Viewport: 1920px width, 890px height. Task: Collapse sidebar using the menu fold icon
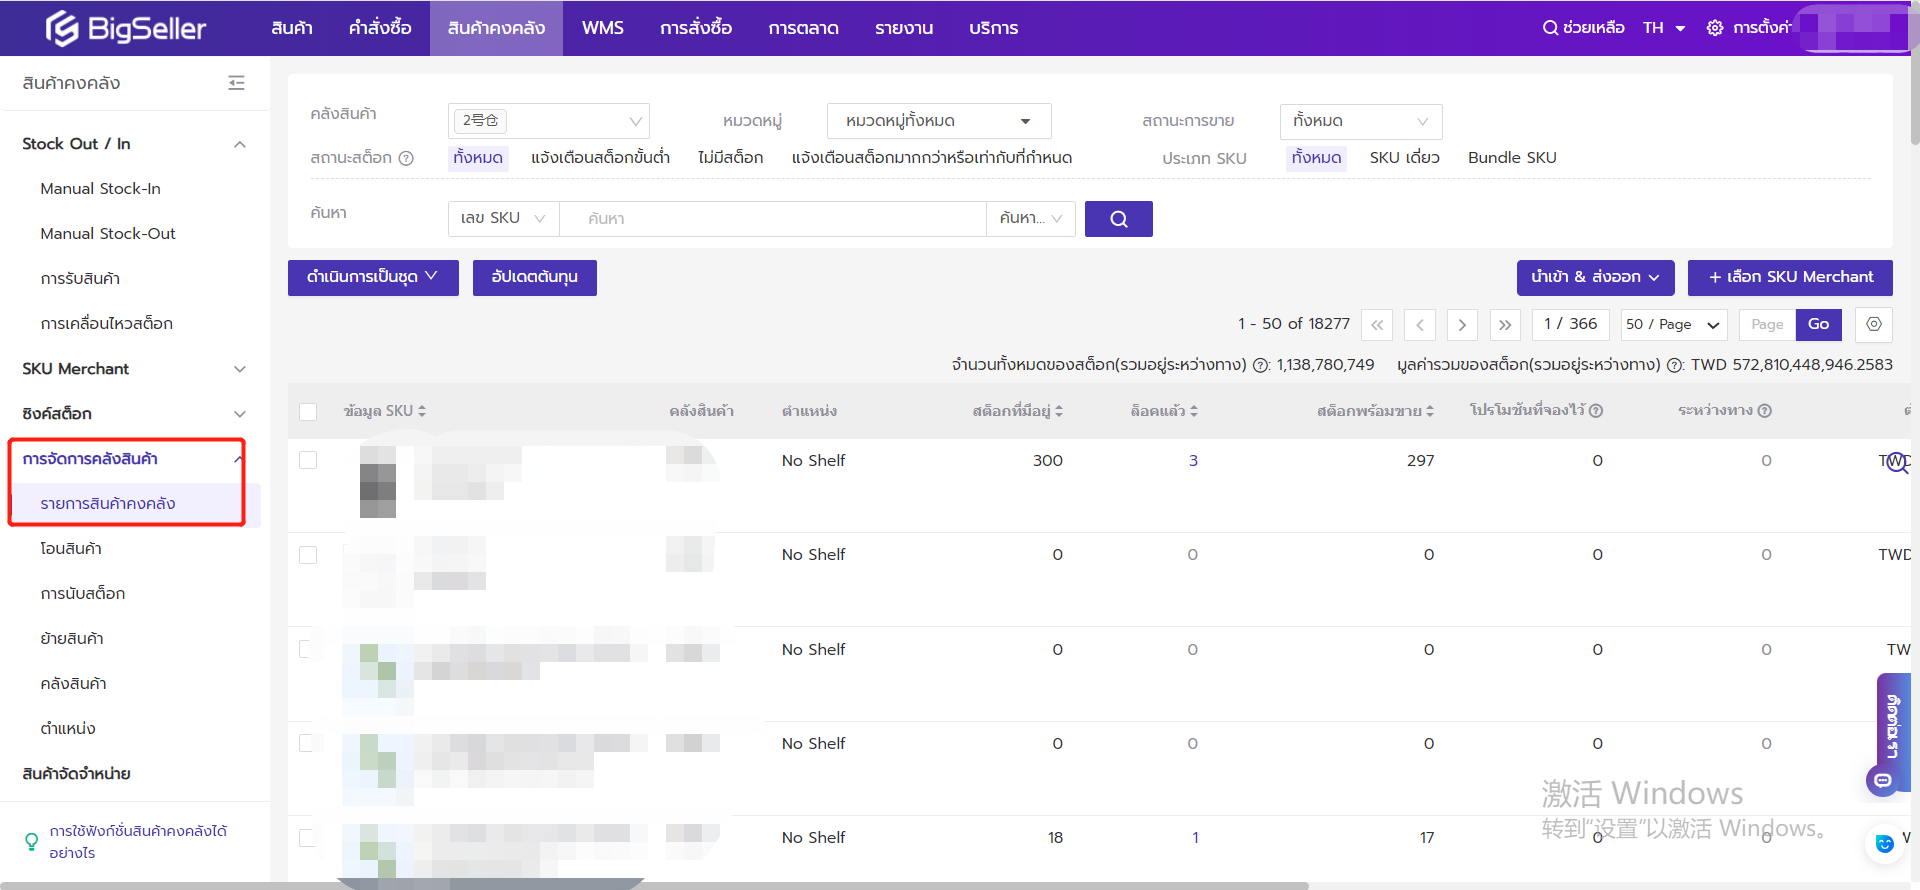236,83
